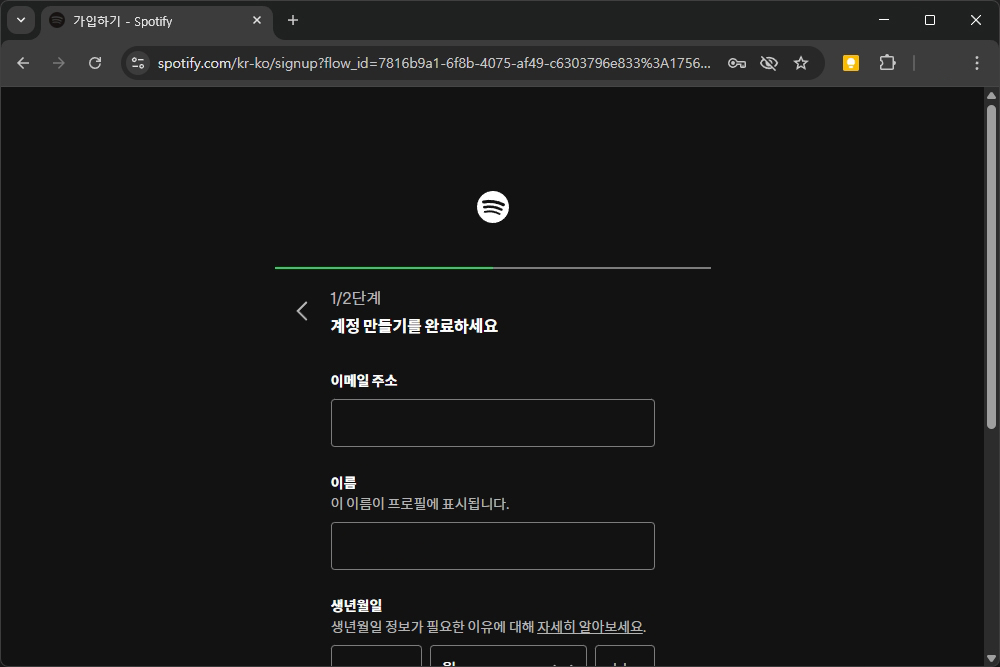The image size is (1000, 667).
Task: Open the yellow lightbulb extension
Action: click(851, 63)
